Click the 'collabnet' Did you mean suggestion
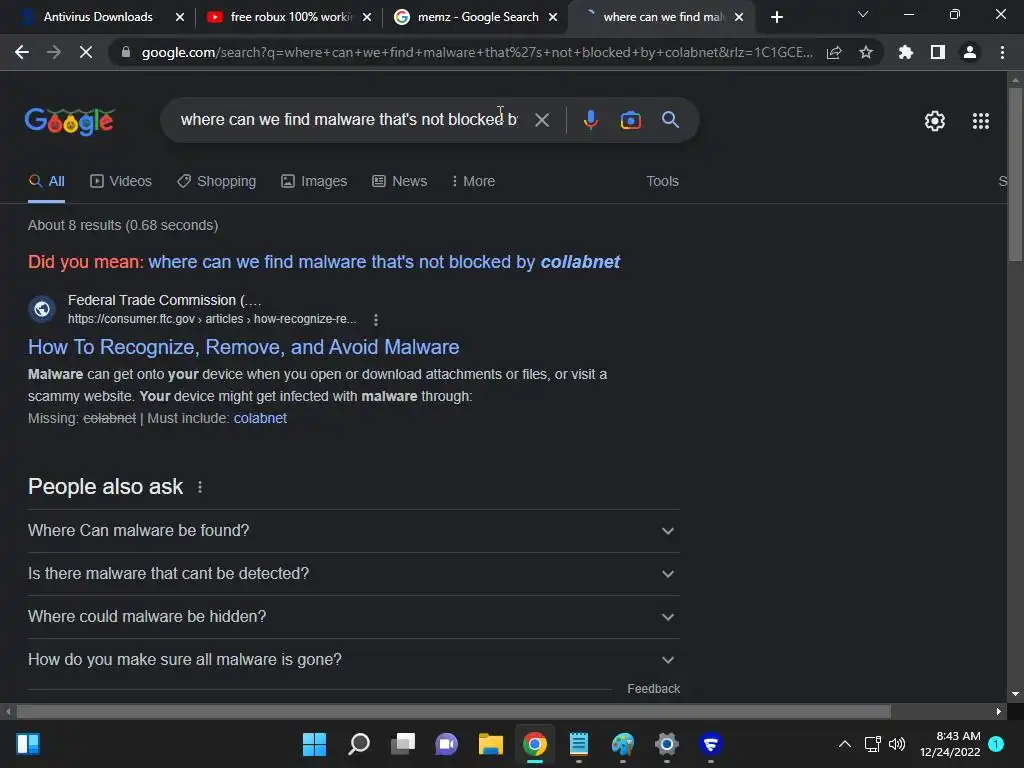This screenshot has height=768, width=1024. pos(384,262)
